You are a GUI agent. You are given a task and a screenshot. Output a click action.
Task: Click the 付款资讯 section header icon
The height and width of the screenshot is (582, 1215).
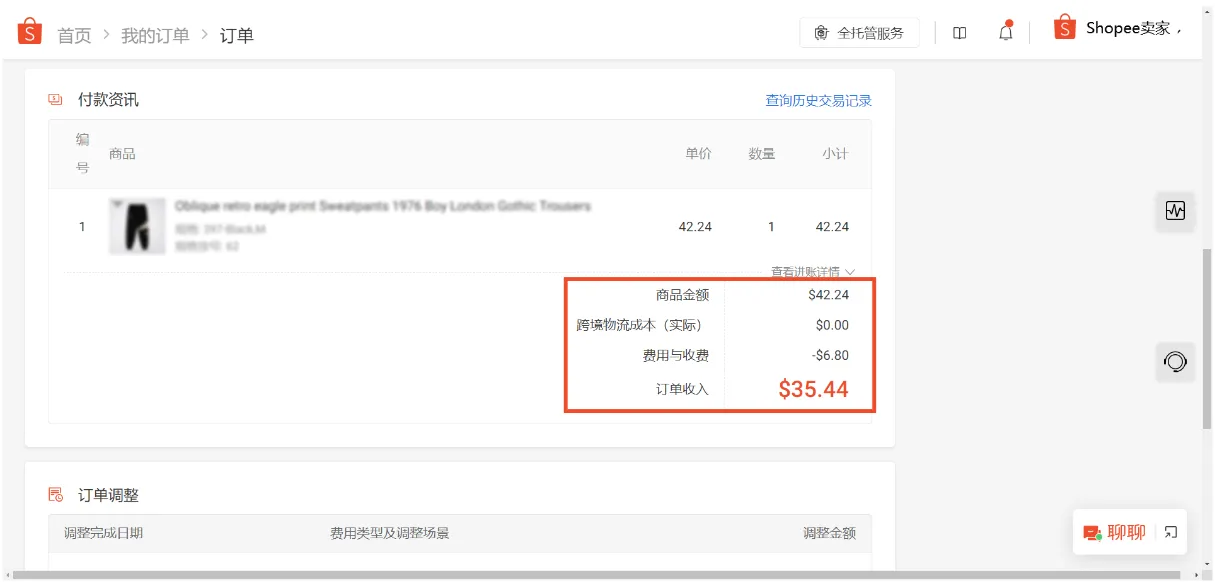point(54,99)
